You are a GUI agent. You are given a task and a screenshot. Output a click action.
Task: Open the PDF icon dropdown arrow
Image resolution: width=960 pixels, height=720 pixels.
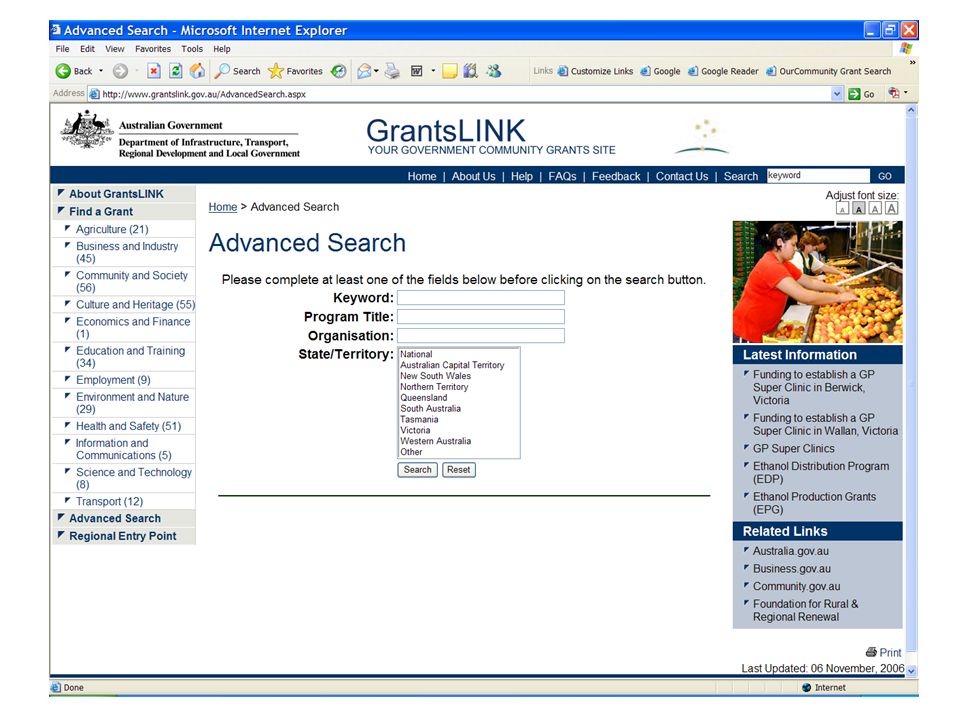point(906,93)
